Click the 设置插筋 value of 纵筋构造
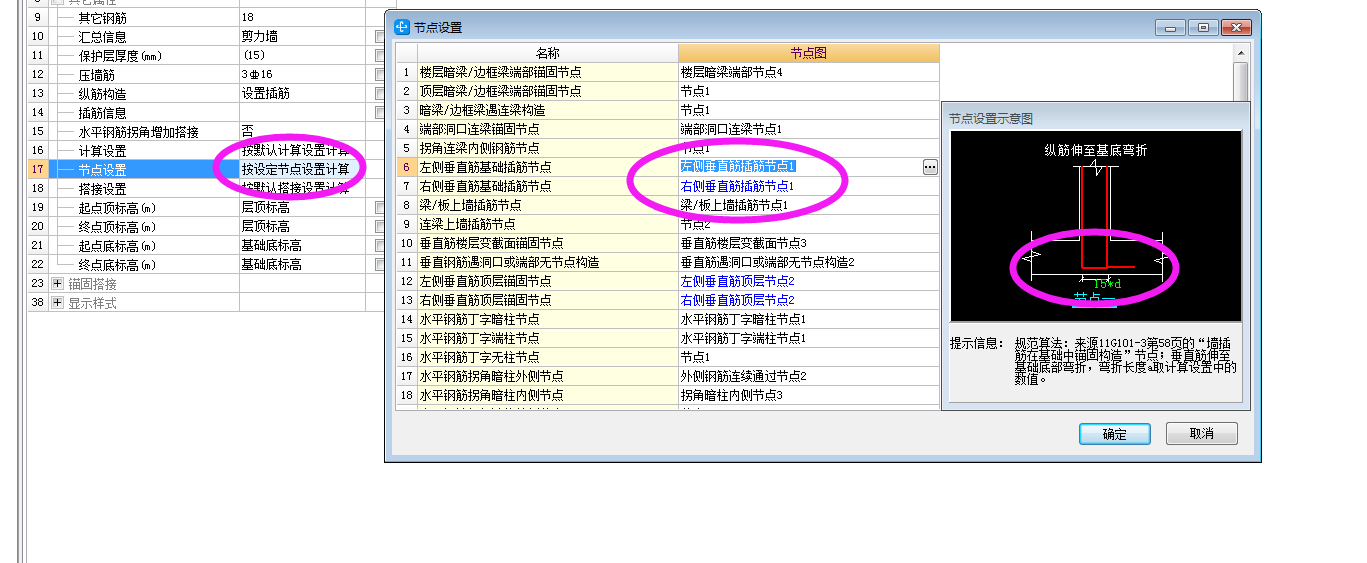Screen dimensions: 1367x563 click(265, 94)
